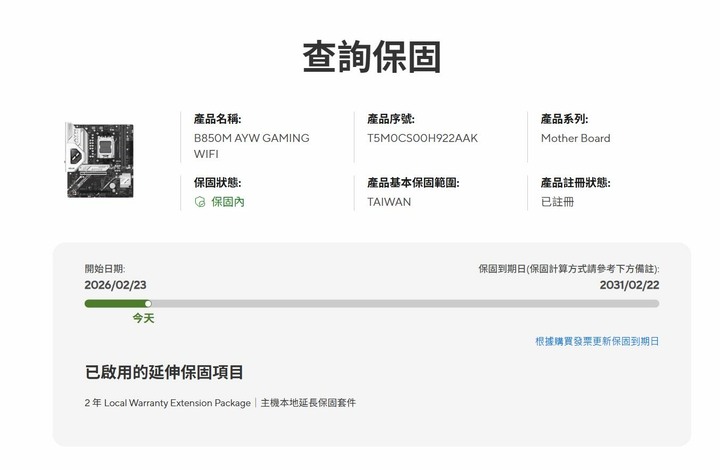Click the 產品名稱 label
Image resolution: width=720 pixels, height=470 pixels.
pyautogui.click(x=217, y=119)
